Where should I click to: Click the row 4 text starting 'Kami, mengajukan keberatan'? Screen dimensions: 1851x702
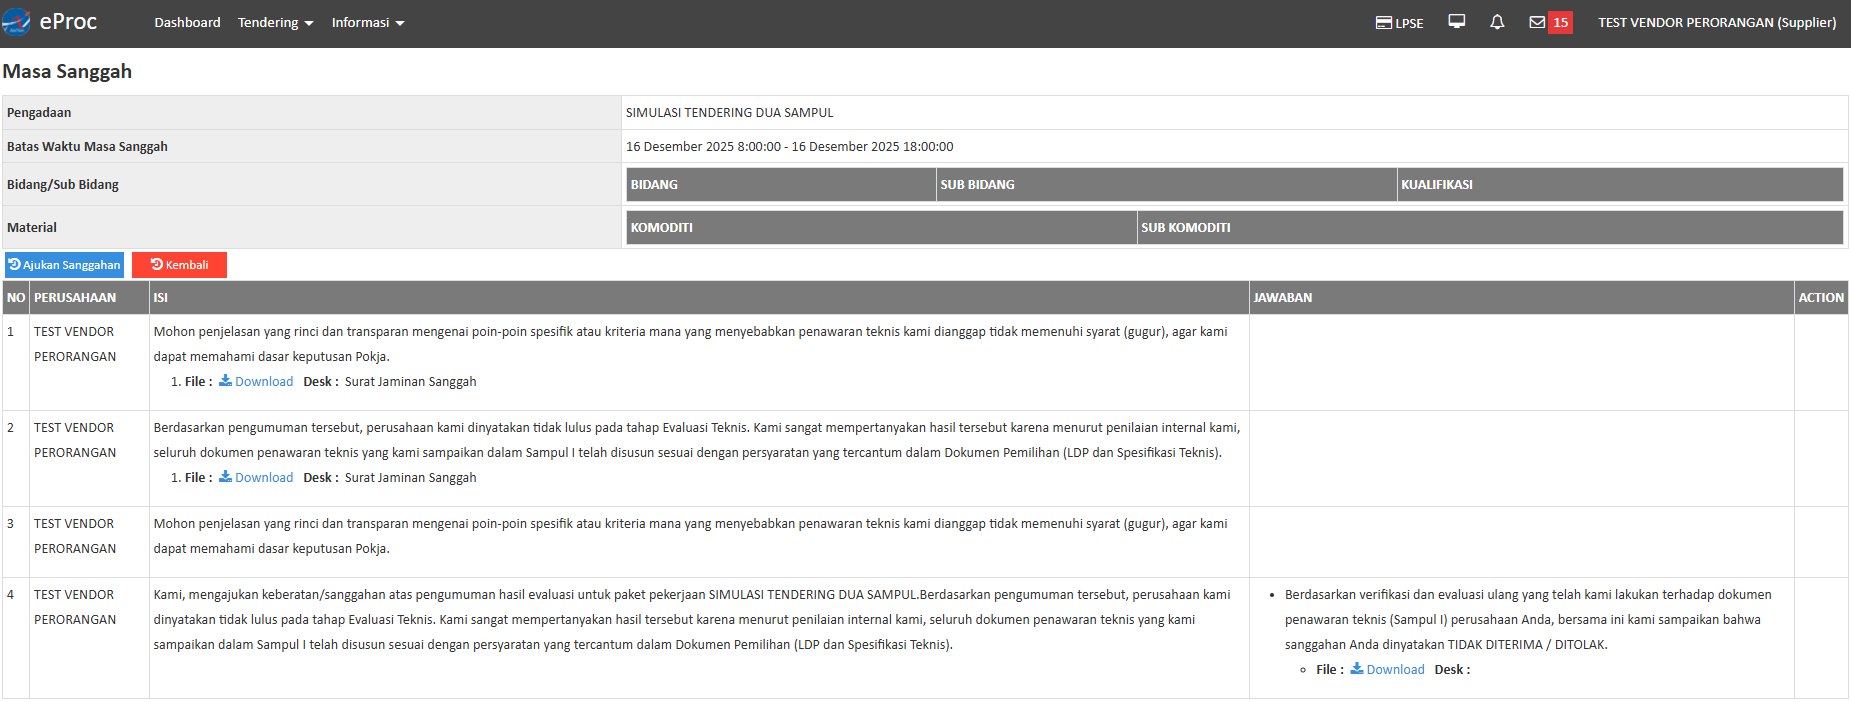coord(692,619)
